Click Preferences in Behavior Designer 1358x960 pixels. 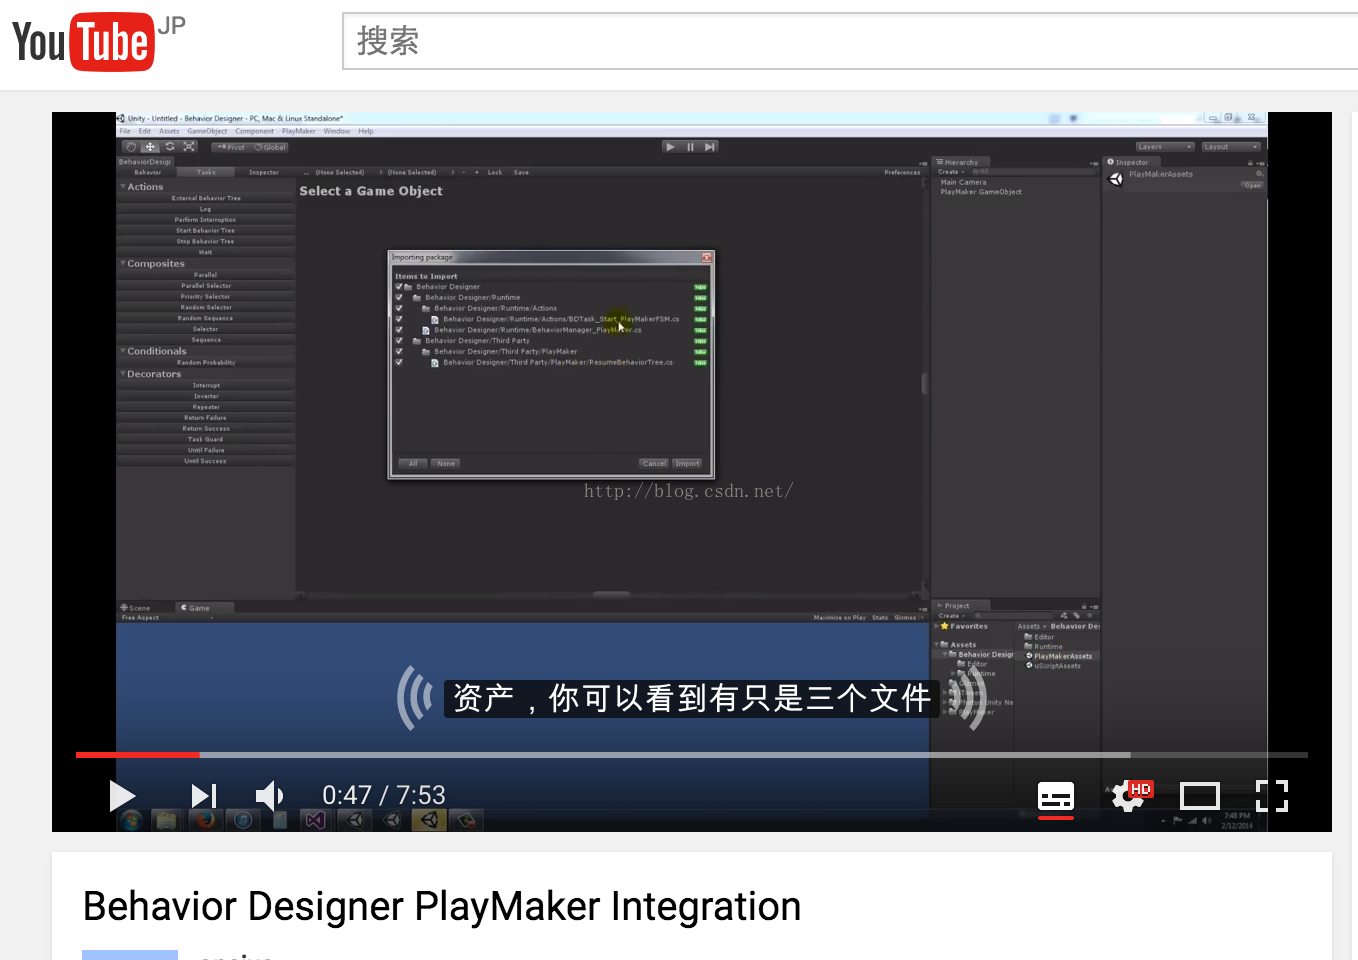[x=902, y=172]
